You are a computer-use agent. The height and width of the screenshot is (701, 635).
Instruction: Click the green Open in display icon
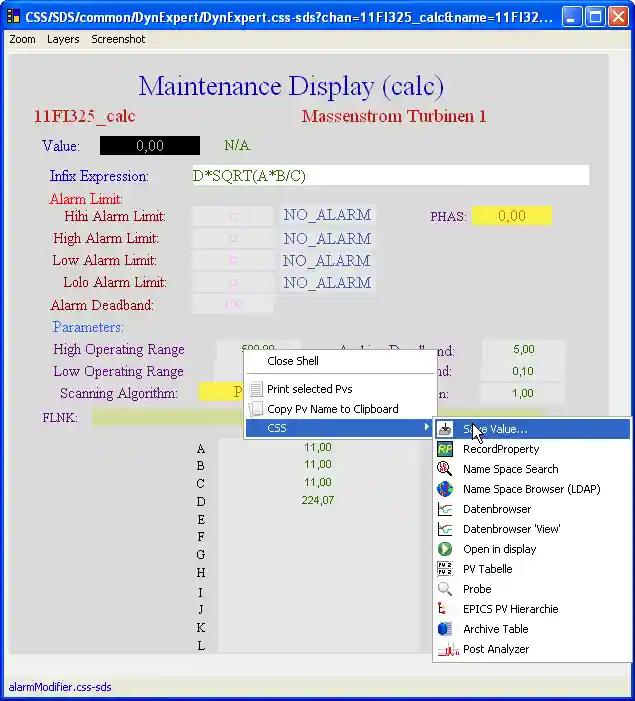pyautogui.click(x=444, y=549)
